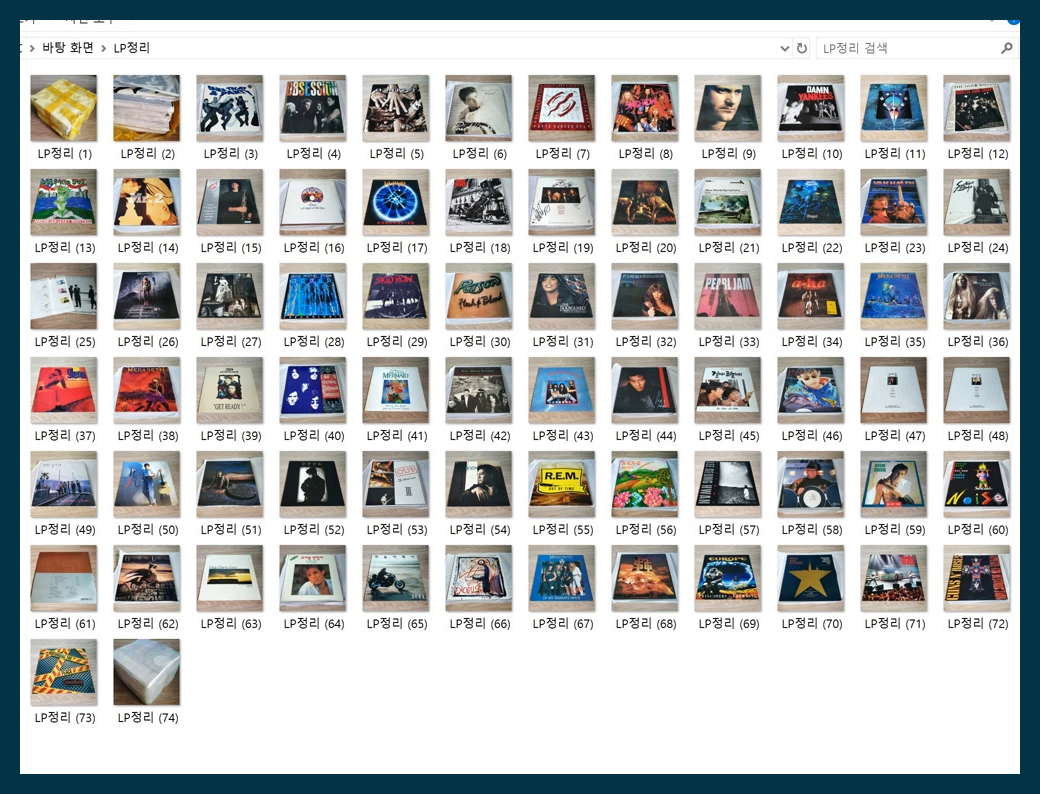
Task: Click the file name label LP정리 (58)
Action: 812,530
